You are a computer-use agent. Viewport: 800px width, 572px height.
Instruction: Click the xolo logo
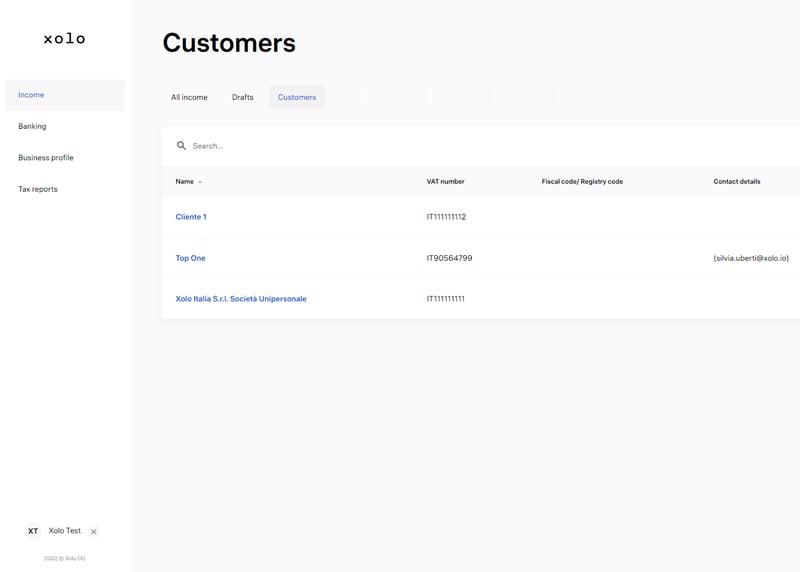click(64, 38)
